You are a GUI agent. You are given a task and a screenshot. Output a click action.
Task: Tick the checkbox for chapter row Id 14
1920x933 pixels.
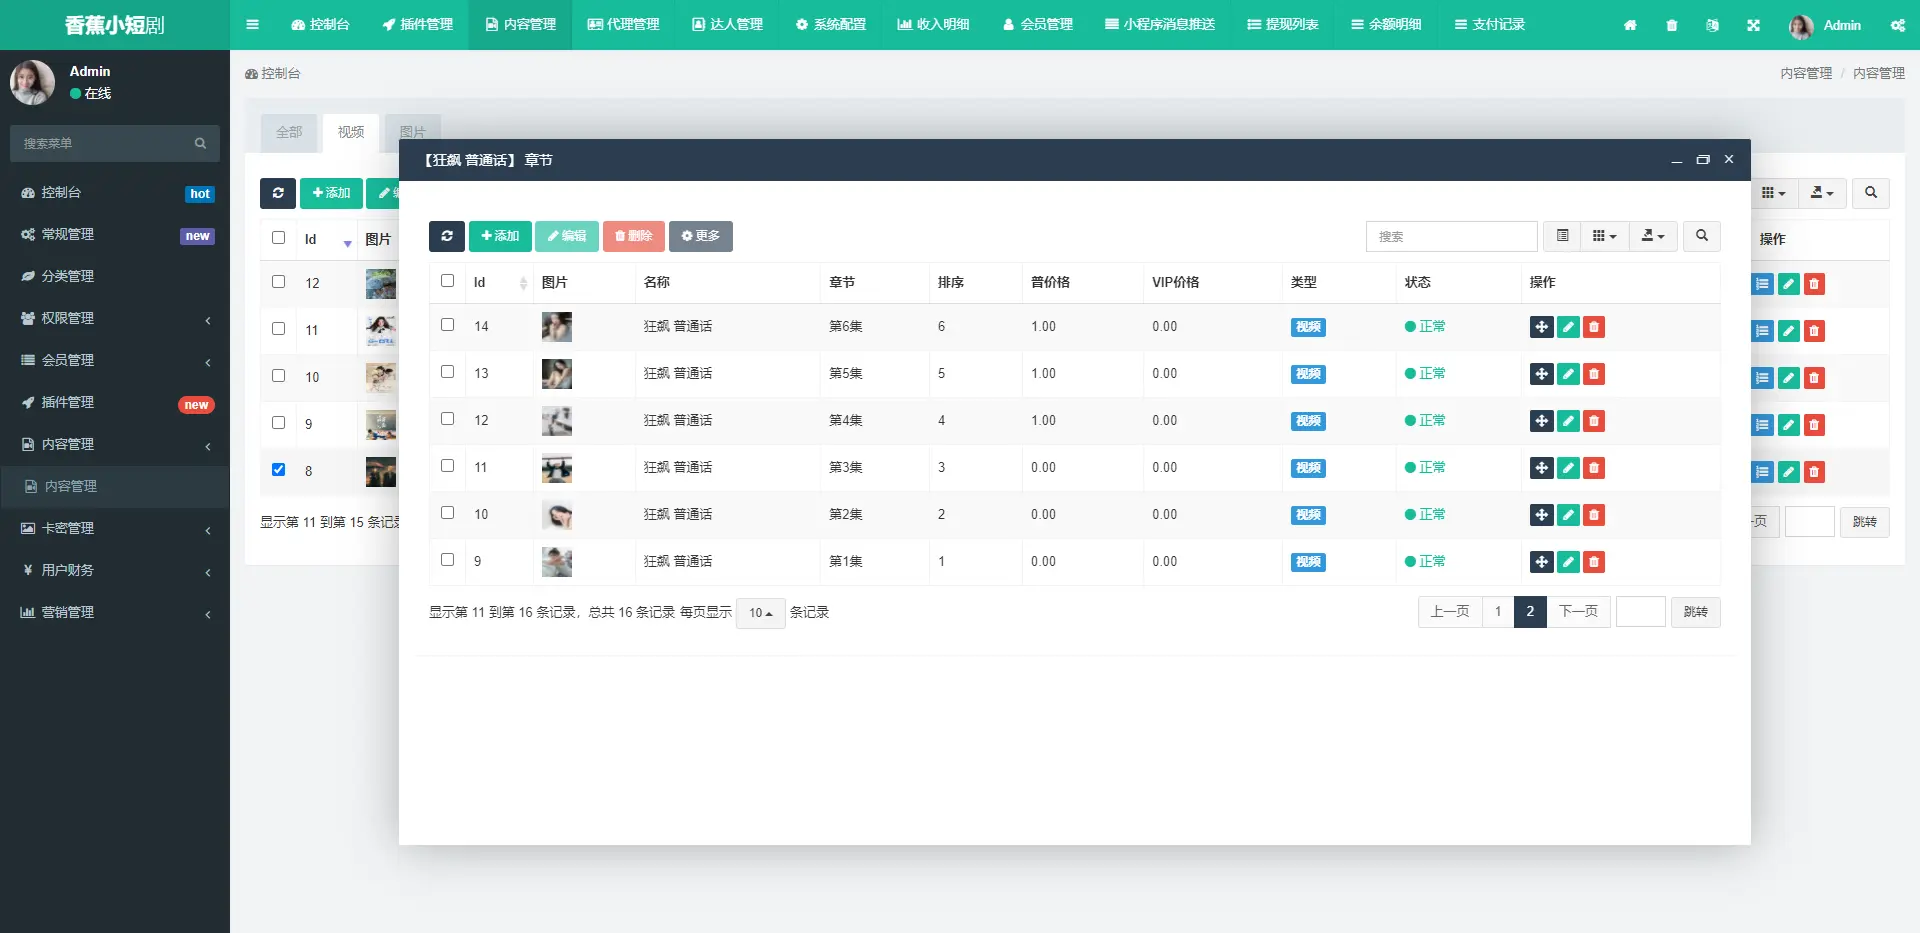point(447,325)
